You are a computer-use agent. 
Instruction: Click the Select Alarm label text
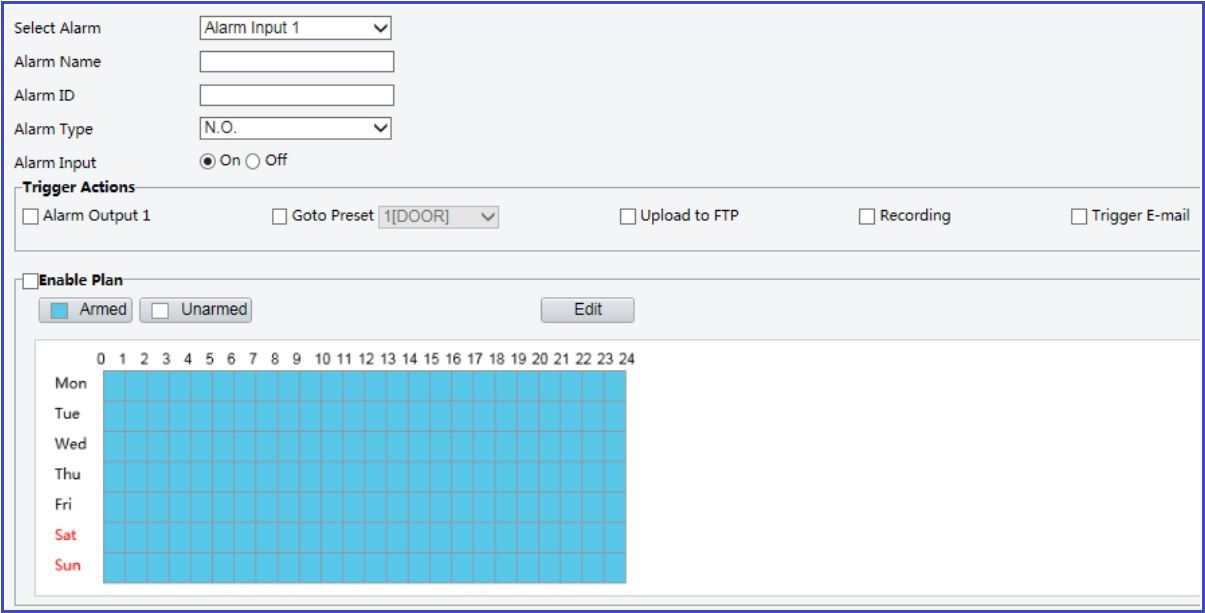coord(57,28)
